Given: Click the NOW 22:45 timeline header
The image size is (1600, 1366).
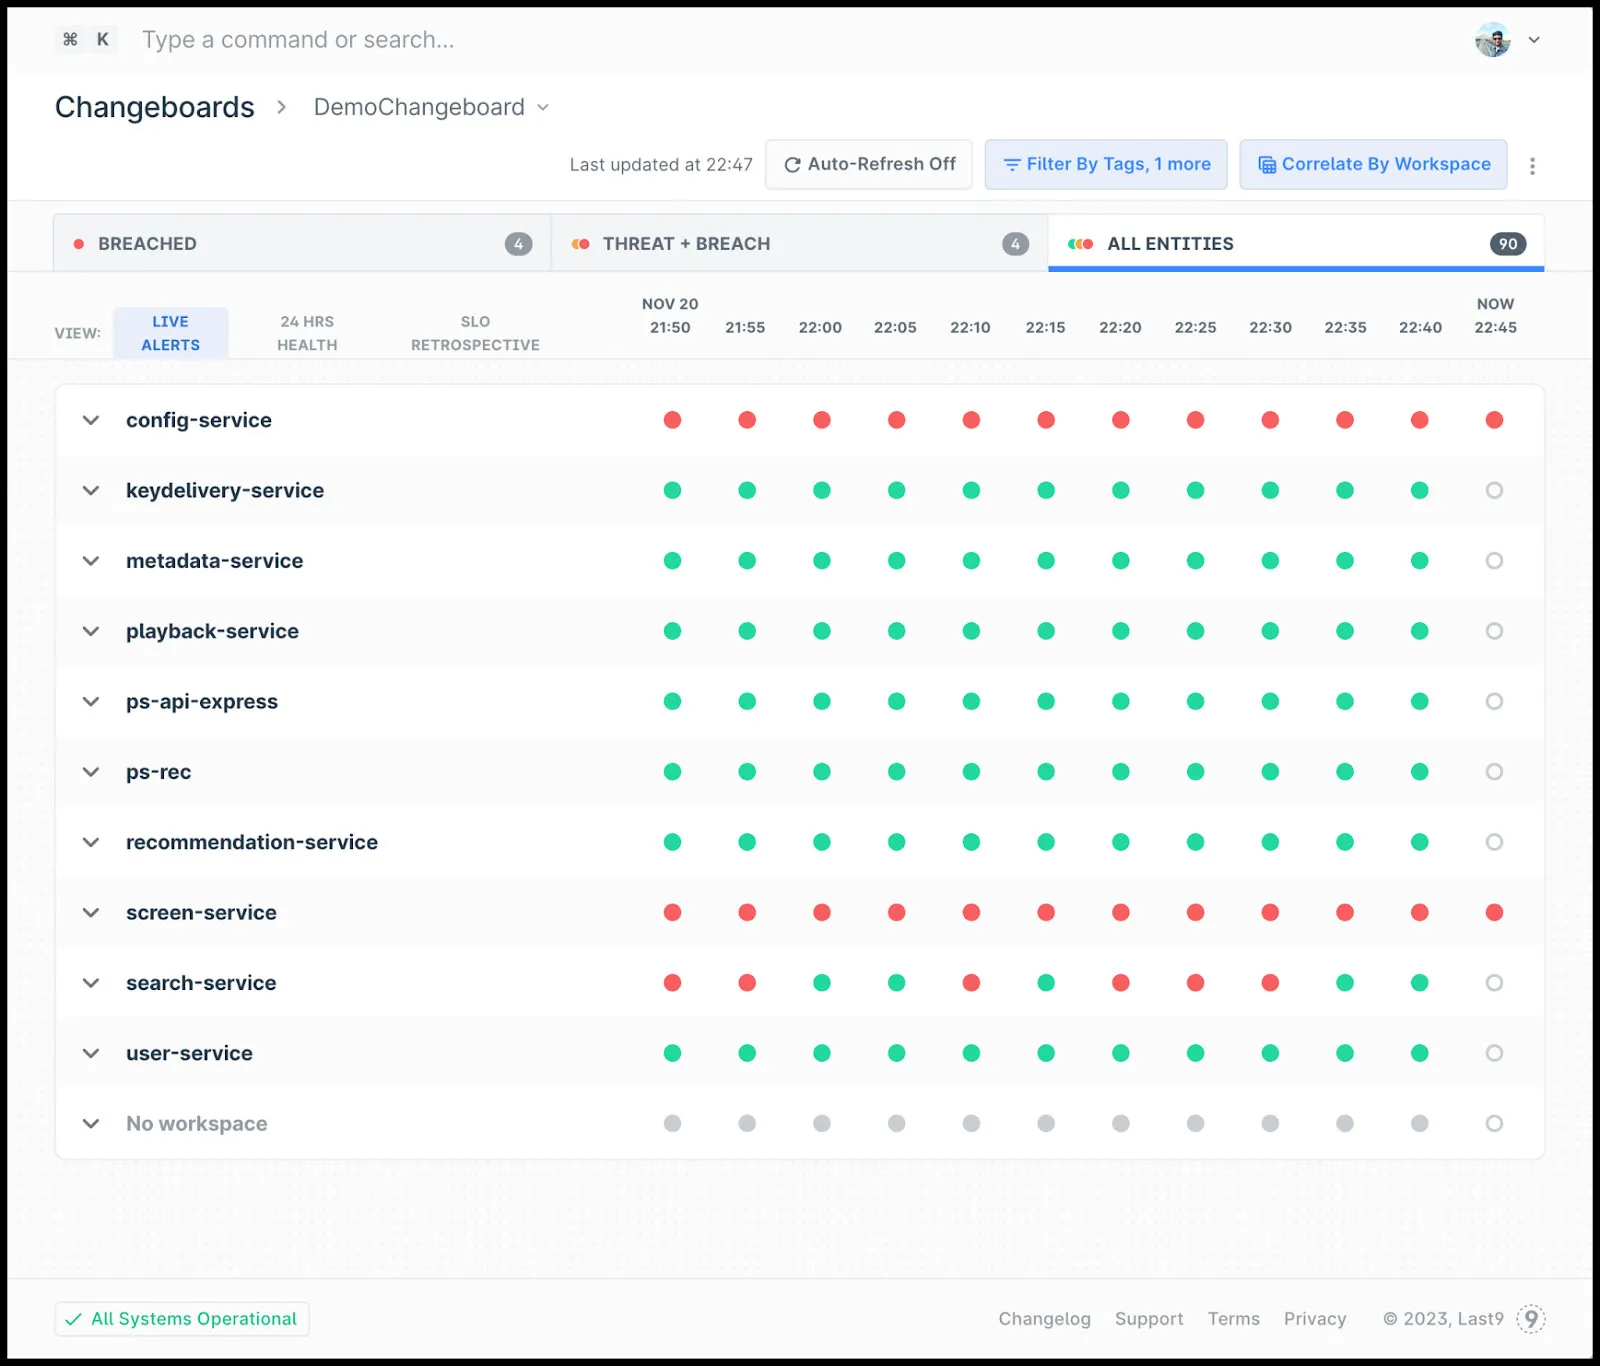Looking at the screenshot, I should (x=1495, y=315).
